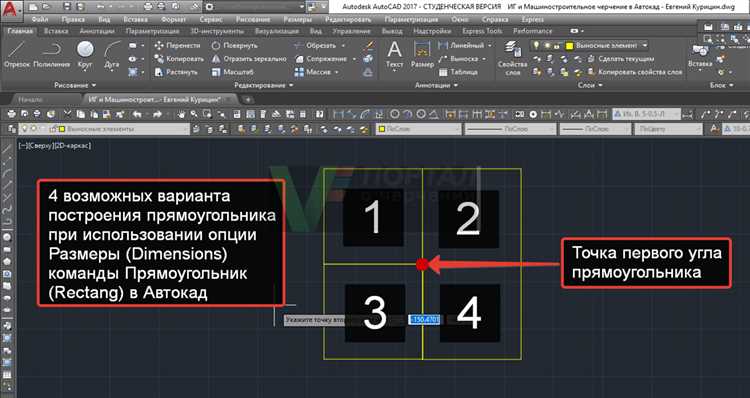Open the Размеры menu
The image size is (750, 398).
[x=298, y=20]
